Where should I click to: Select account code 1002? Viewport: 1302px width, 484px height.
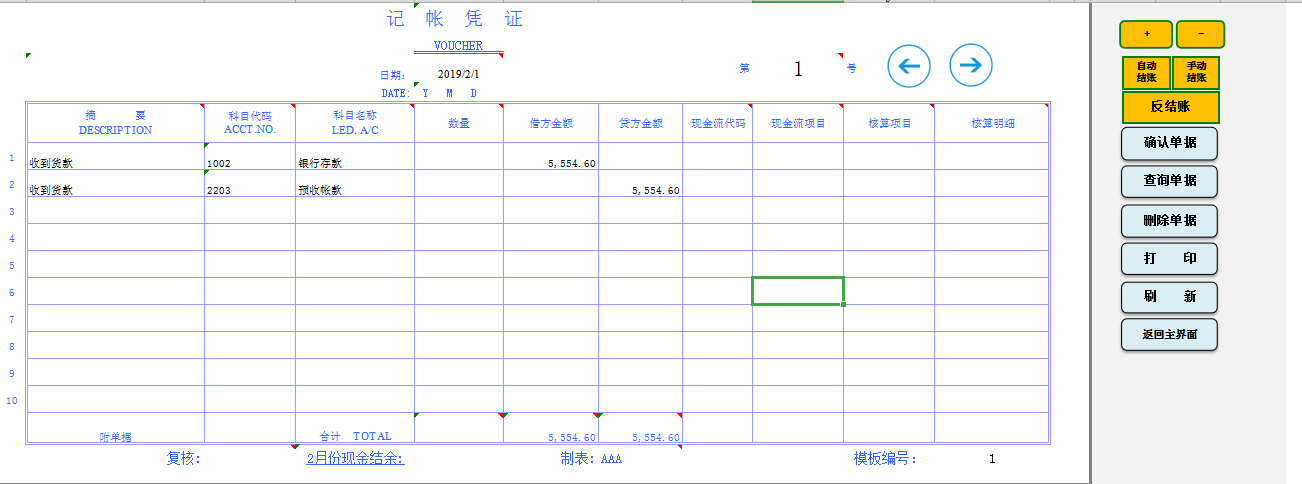(x=249, y=157)
